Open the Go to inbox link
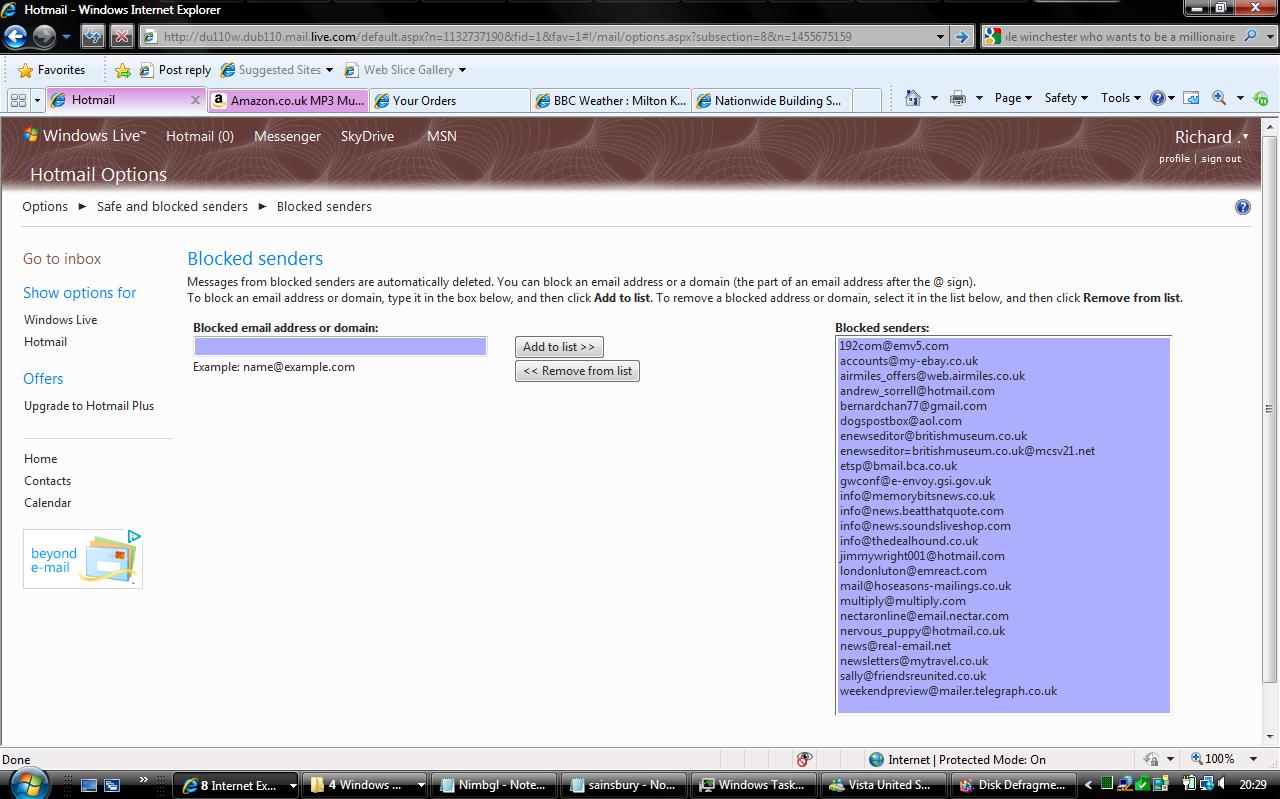1280x799 pixels. click(62, 259)
